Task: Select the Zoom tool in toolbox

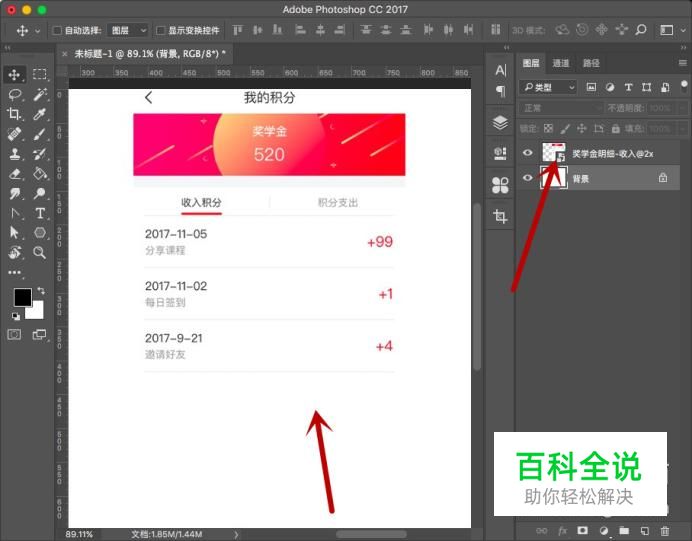Action: click(x=40, y=252)
